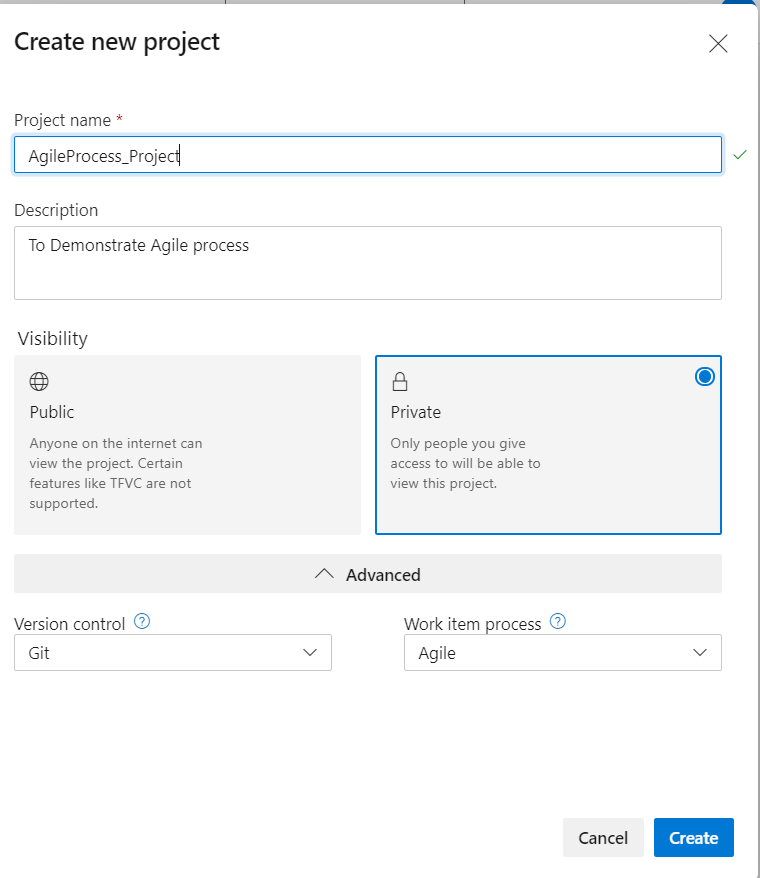Focus the Project name text field
The height and width of the screenshot is (878, 760).
point(367,155)
